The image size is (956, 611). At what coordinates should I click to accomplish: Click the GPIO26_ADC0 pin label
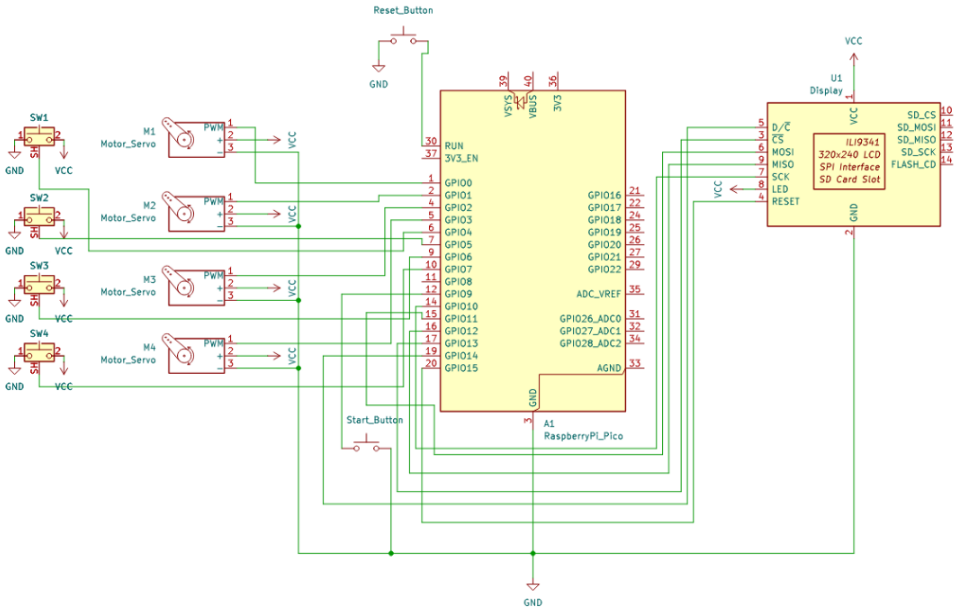pos(590,318)
